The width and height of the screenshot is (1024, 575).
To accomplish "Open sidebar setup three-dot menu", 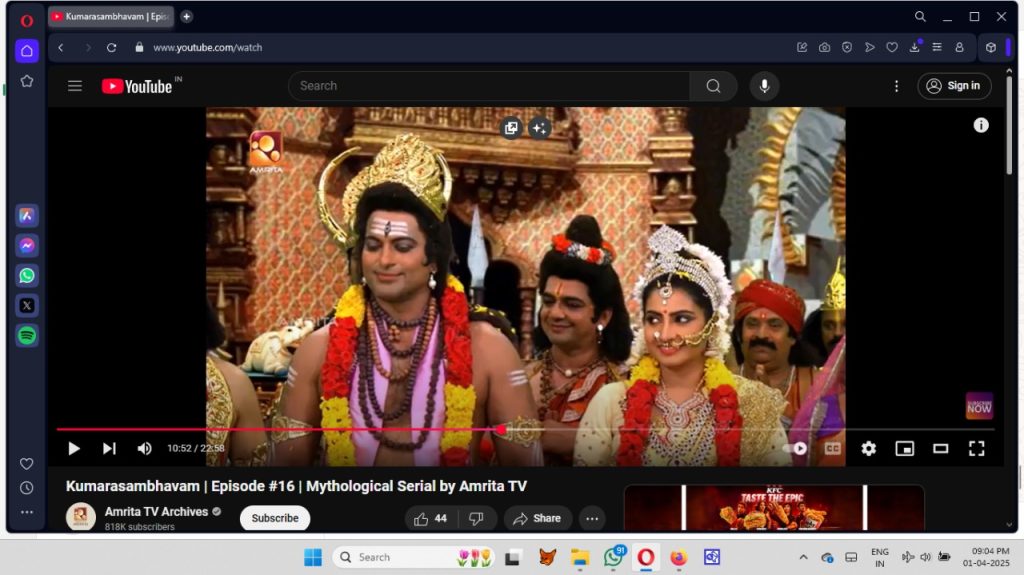I will (x=27, y=512).
